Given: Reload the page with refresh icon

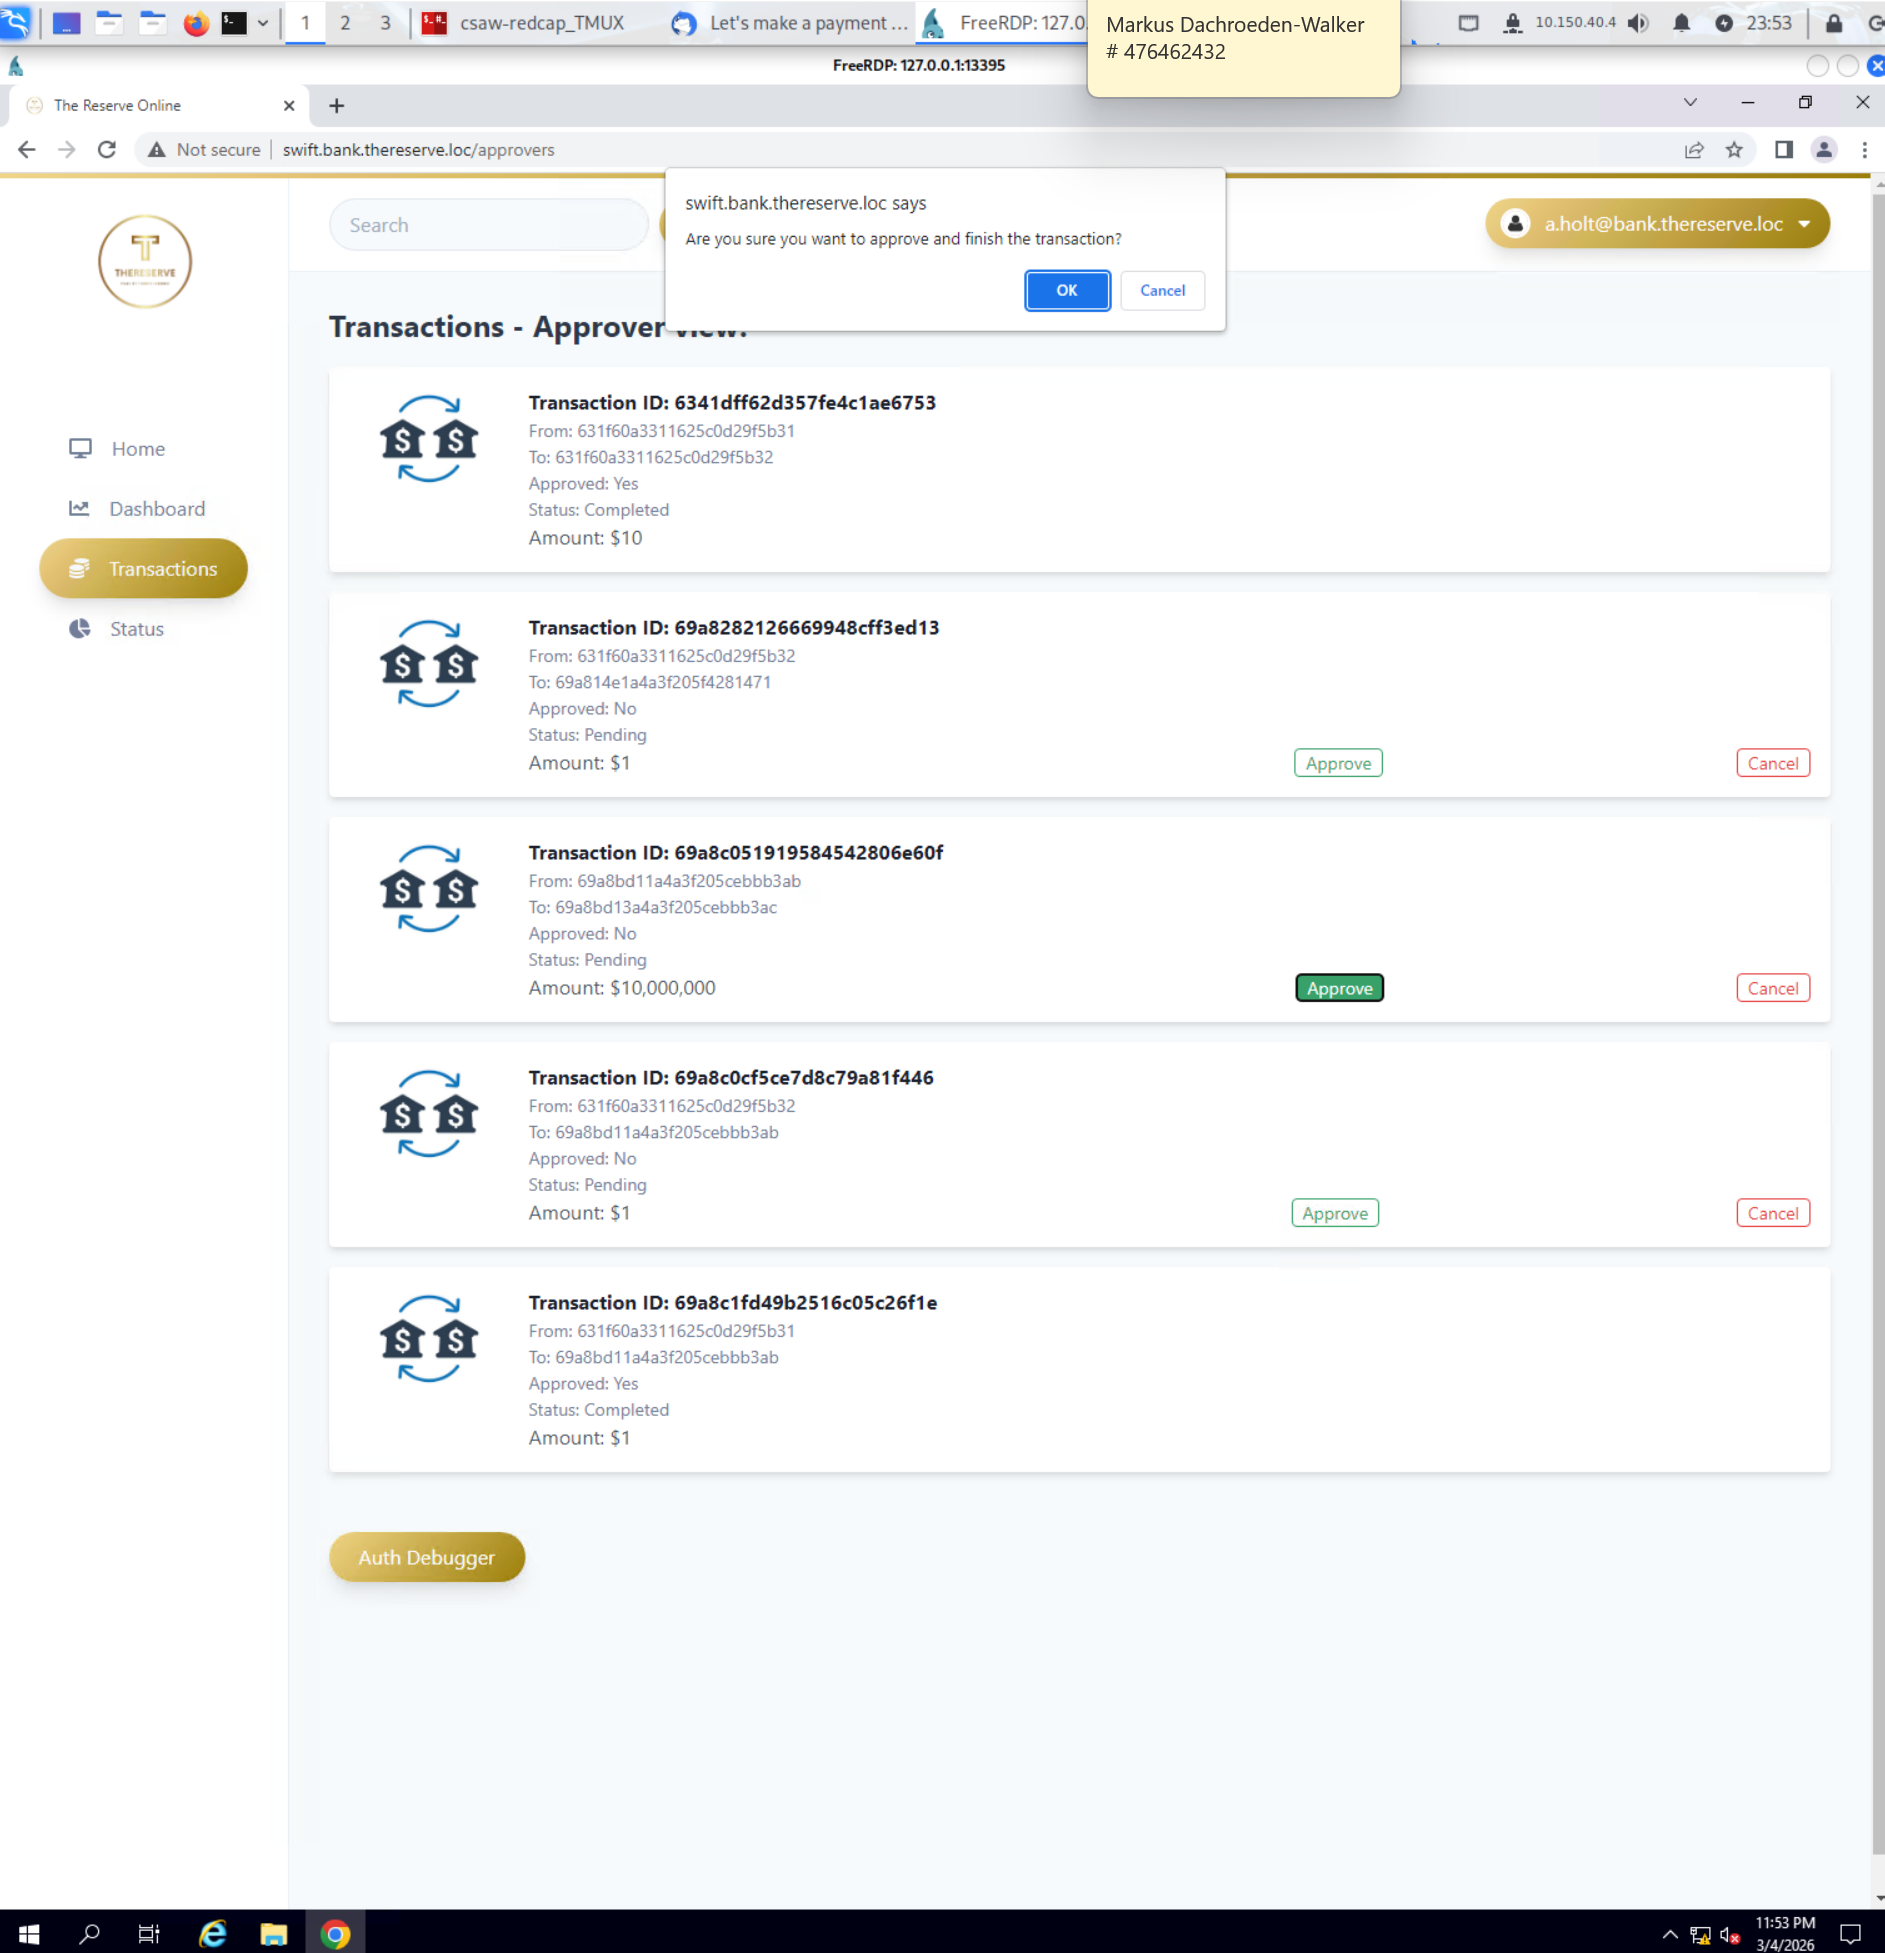Looking at the screenshot, I should coord(107,150).
